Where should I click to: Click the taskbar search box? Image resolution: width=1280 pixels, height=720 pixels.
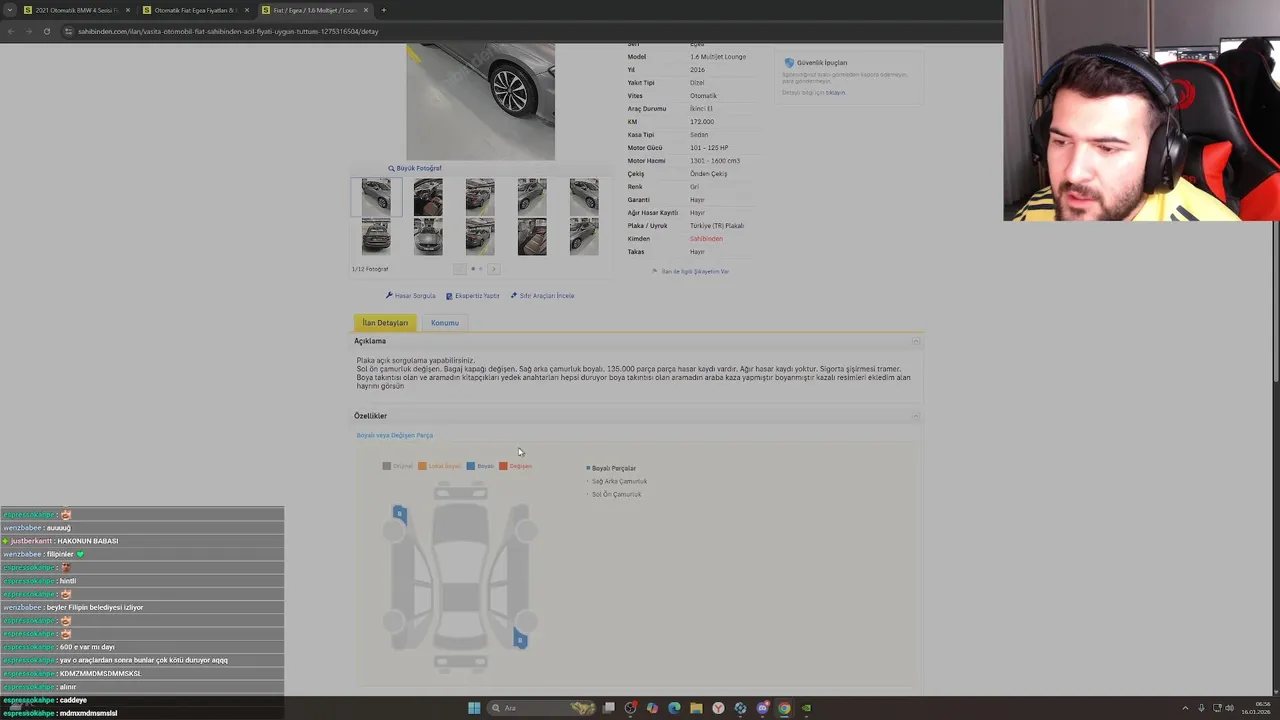point(543,708)
